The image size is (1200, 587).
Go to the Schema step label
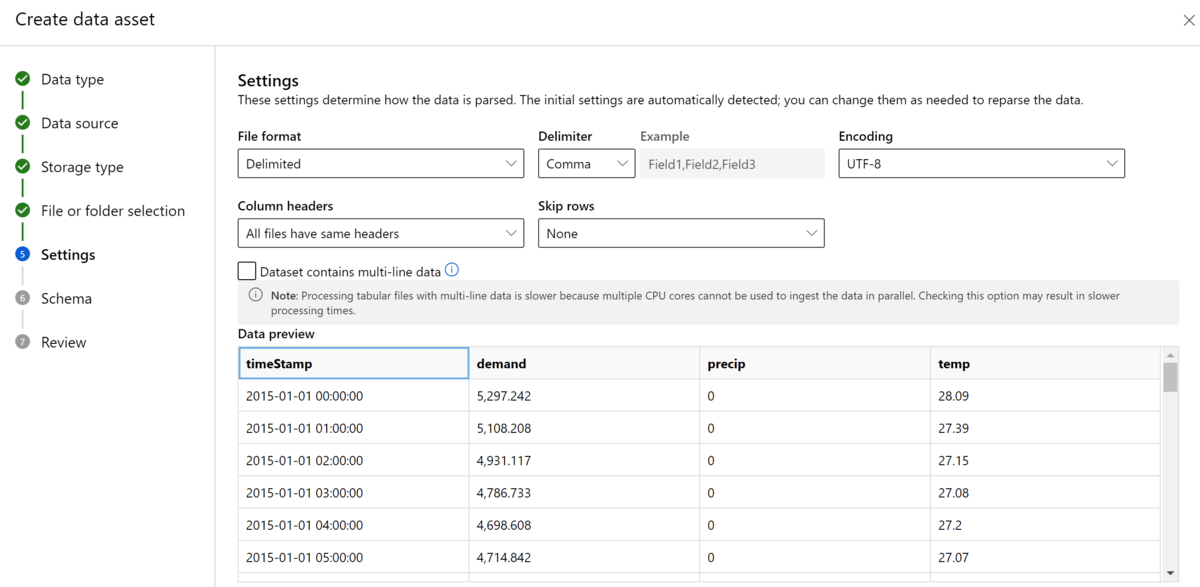(66, 298)
